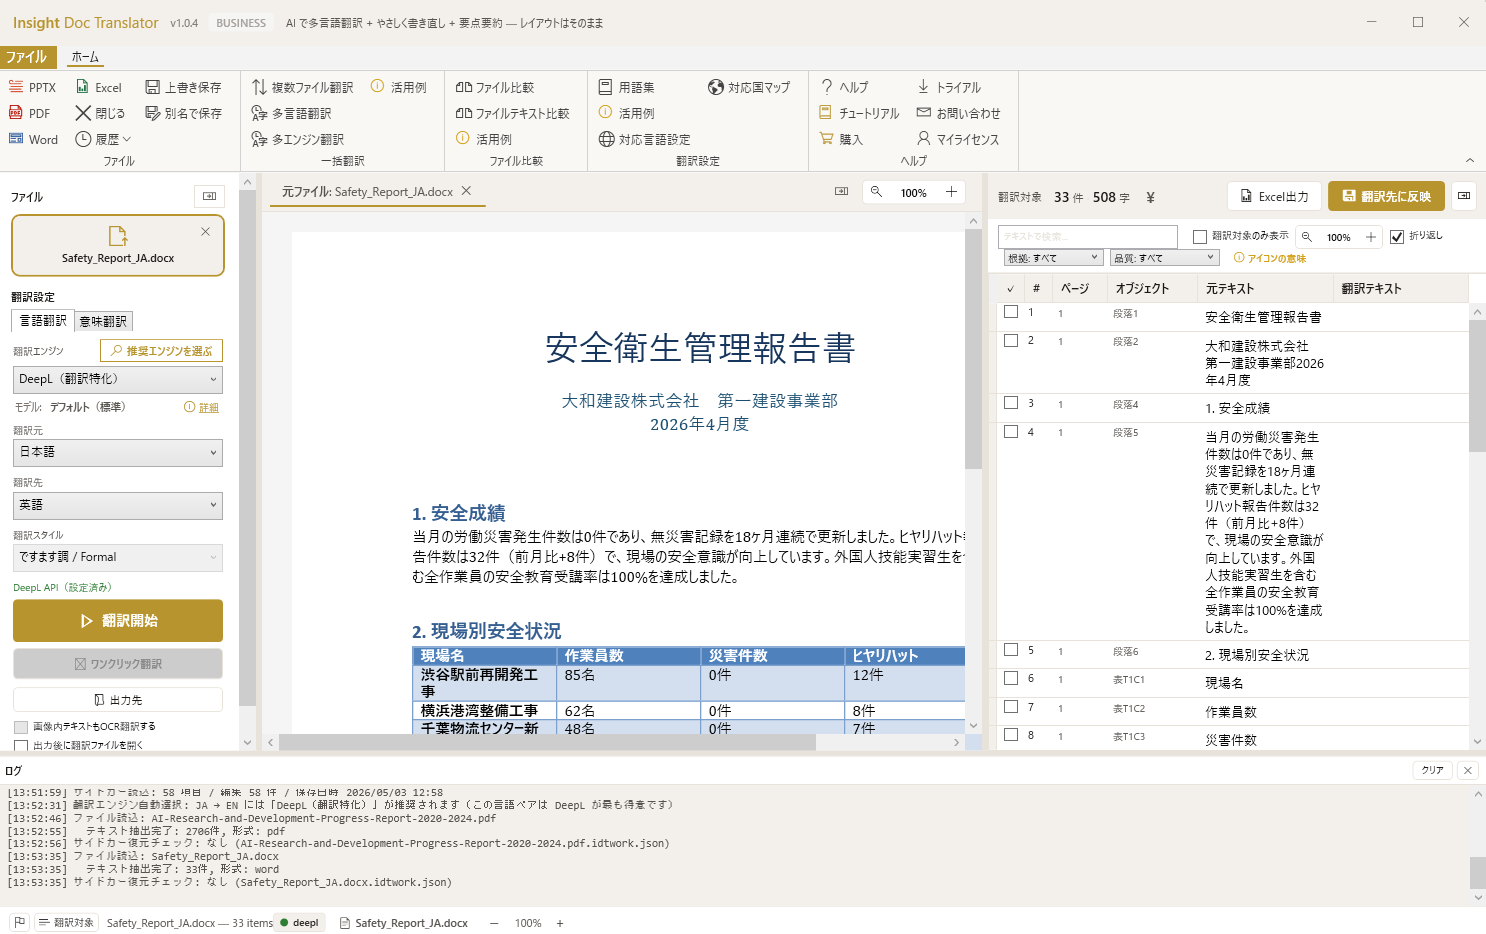Viewport: 1486px width, 934px height.
Task: Check row 6 現場名 checkbox
Action: [x=1011, y=678]
